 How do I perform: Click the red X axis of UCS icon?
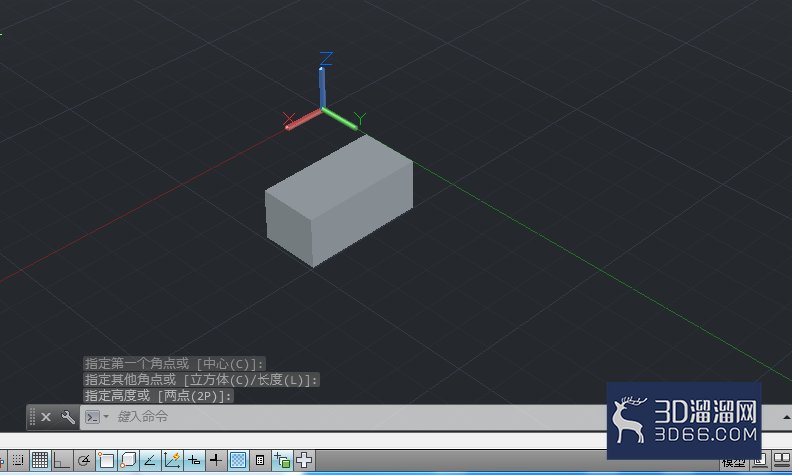tap(304, 119)
